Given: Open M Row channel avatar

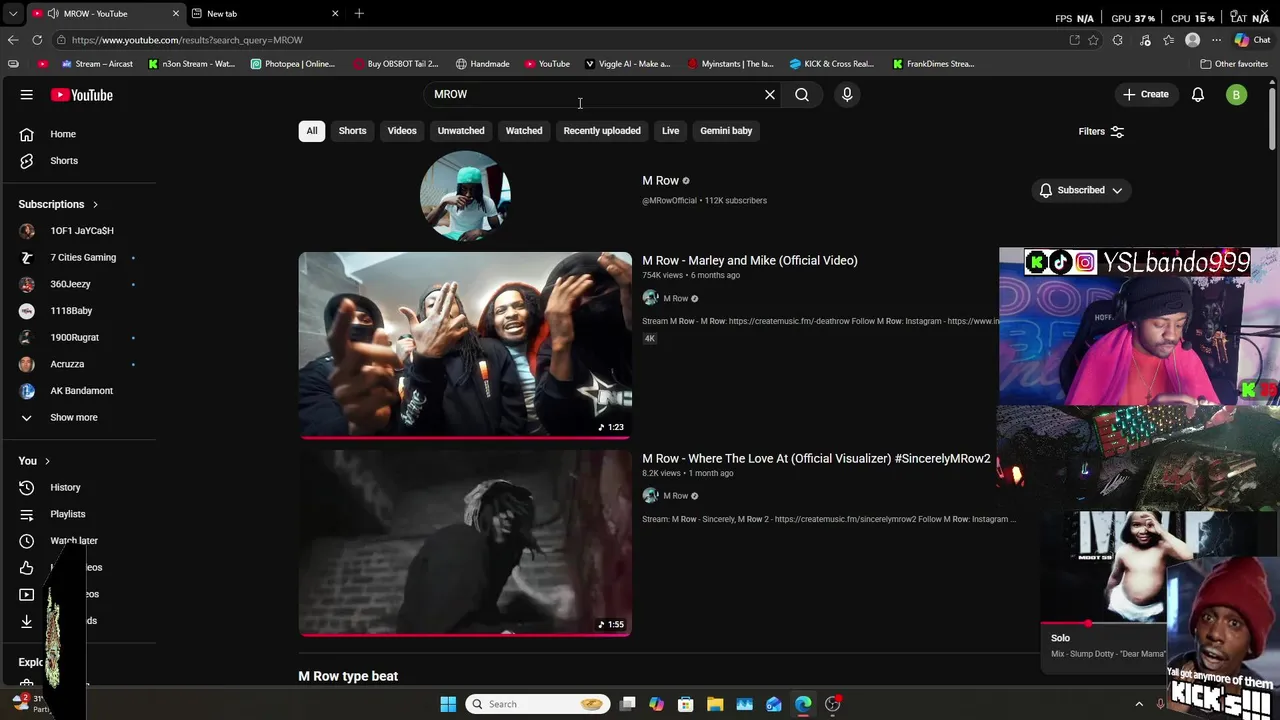Looking at the screenshot, I should 465,196.
